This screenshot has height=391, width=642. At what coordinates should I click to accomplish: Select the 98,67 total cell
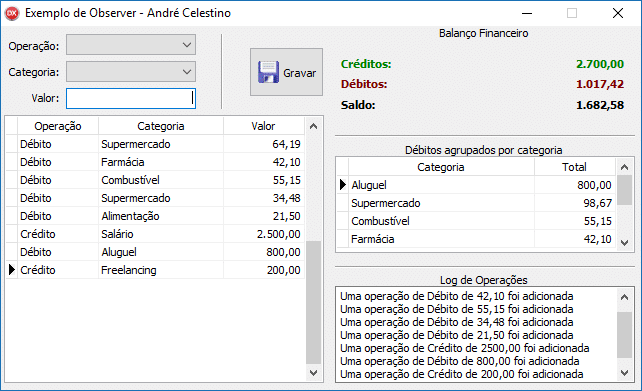[x=575, y=203]
